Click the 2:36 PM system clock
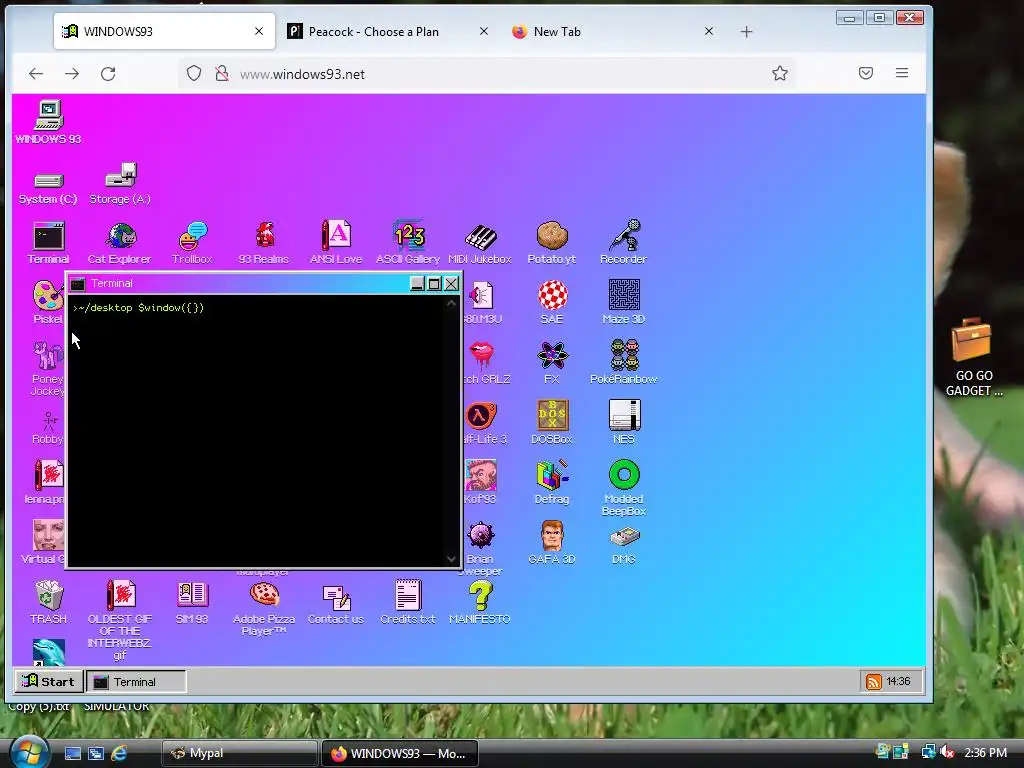Viewport: 1024px width, 768px height. [985, 752]
